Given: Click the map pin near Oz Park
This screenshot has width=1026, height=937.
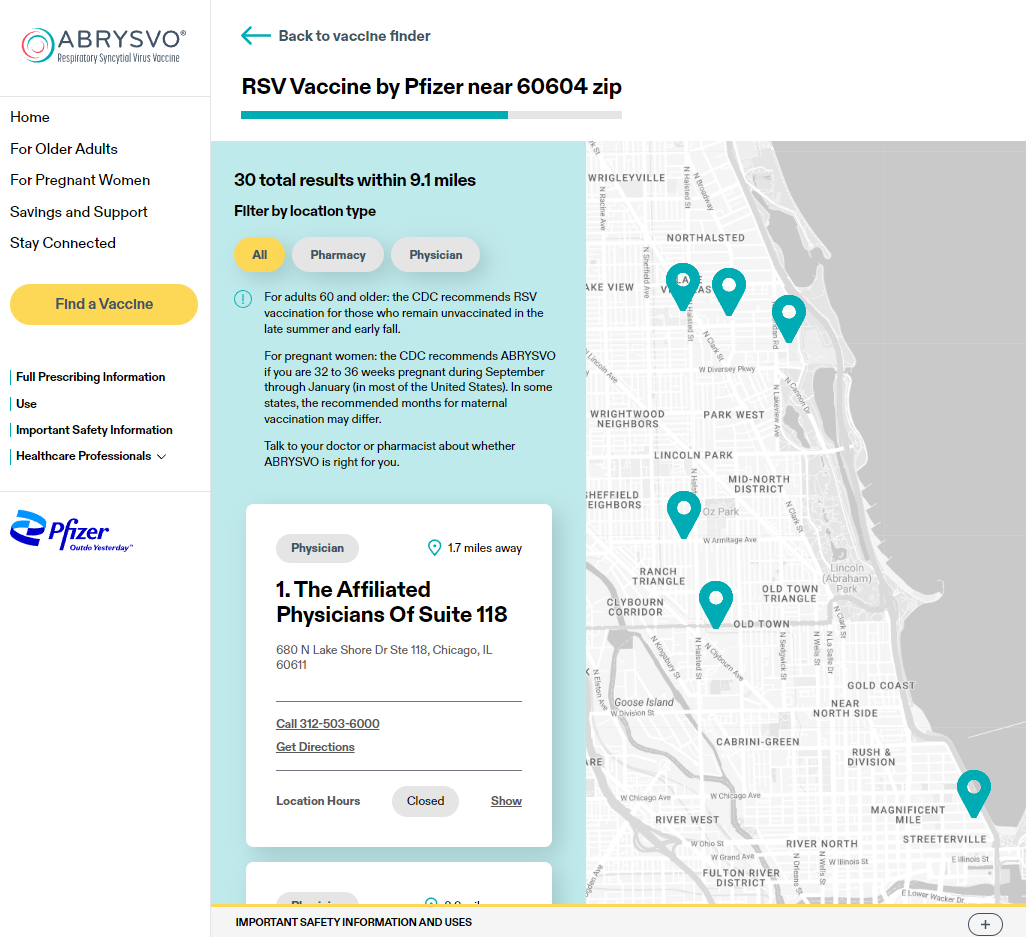Looking at the screenshot, I should pos(684,514).
